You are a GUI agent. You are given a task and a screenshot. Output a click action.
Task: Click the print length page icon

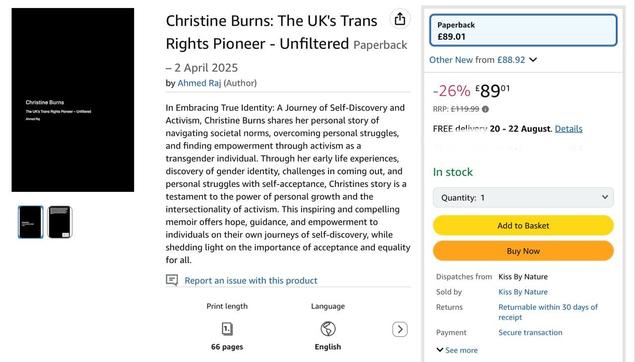[x=227, y=329]
